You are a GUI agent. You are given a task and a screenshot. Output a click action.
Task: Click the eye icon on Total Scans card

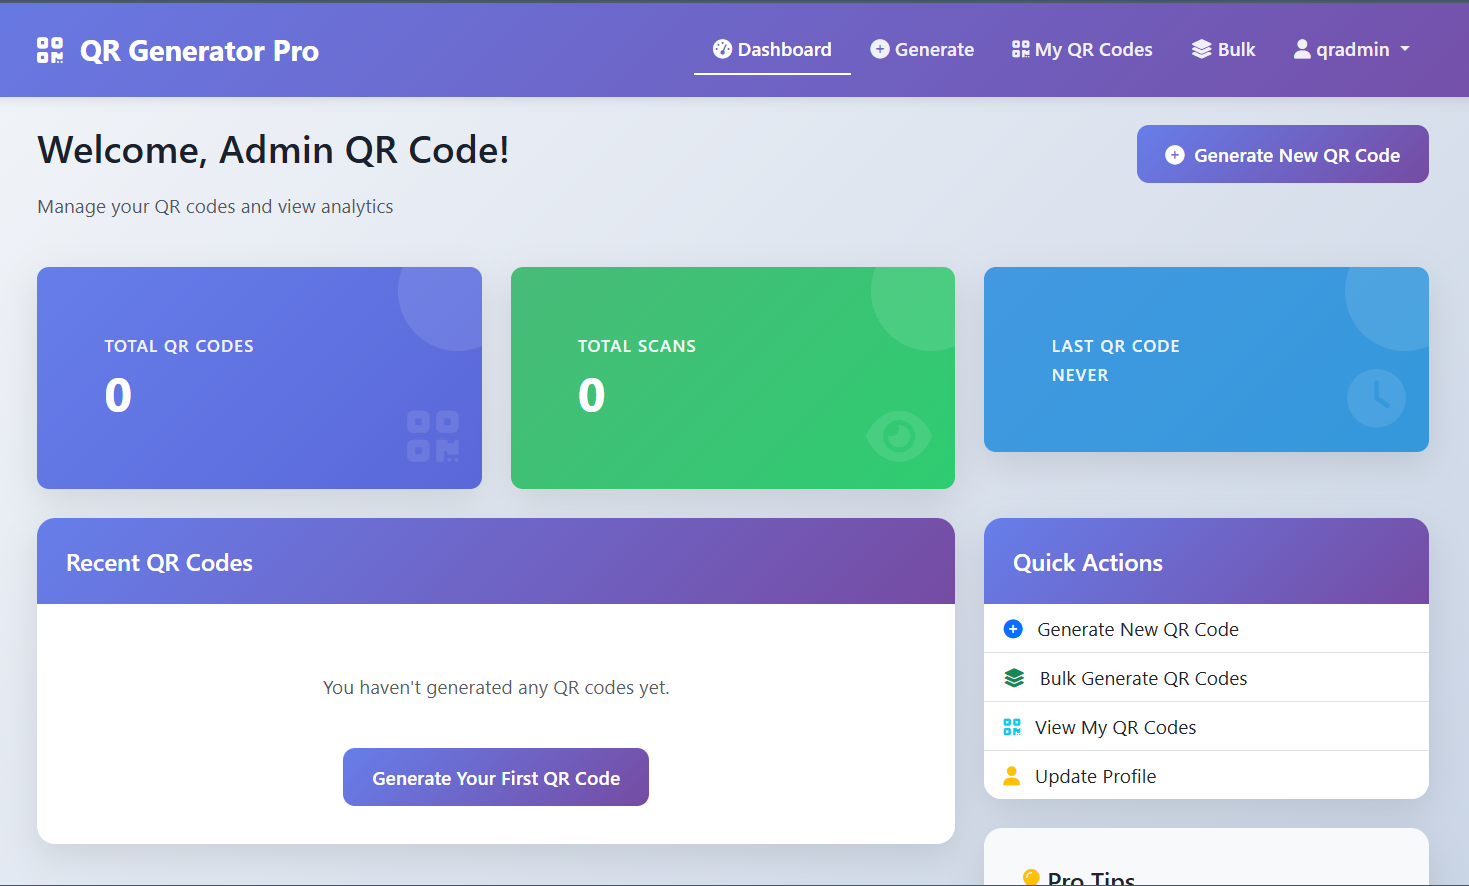point(898,437)
